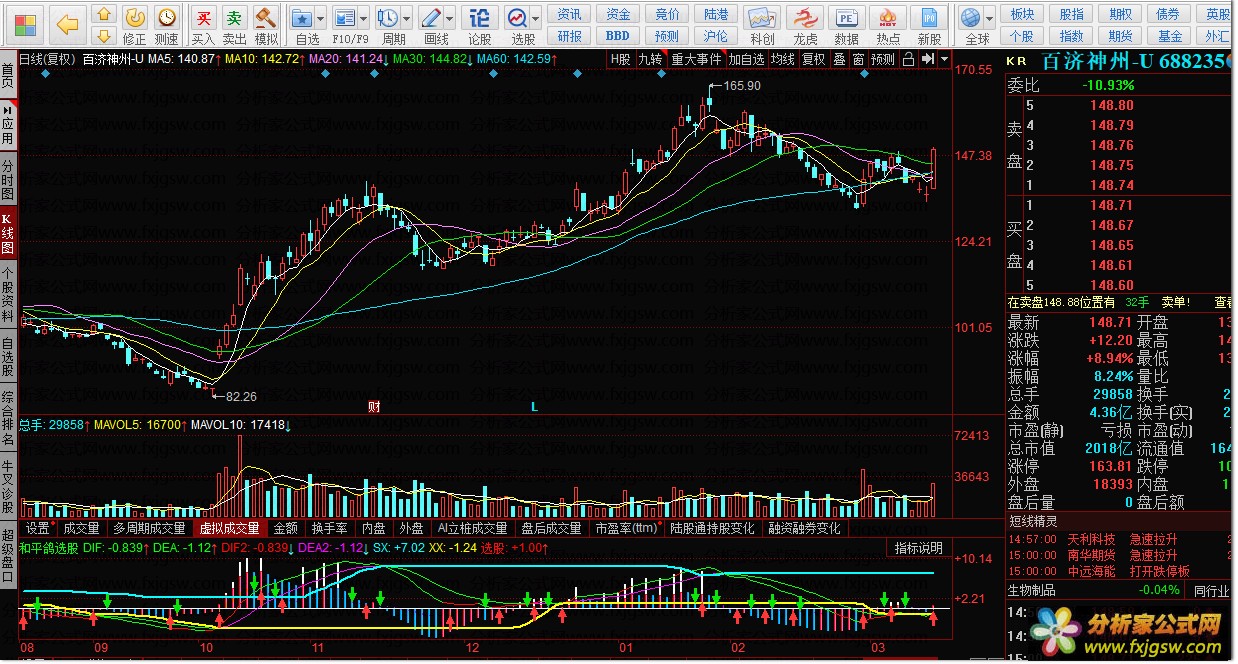
Task: Toggle 复权 price adjustment
Action: point(814,59)
